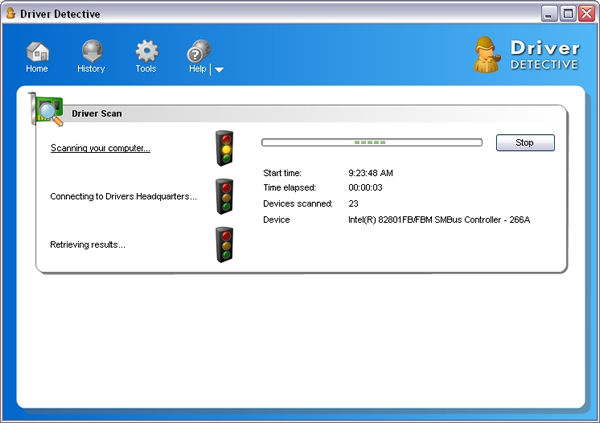
Task: Click the 'Scanning your computer...' link
Action: [x=100, y=148]
